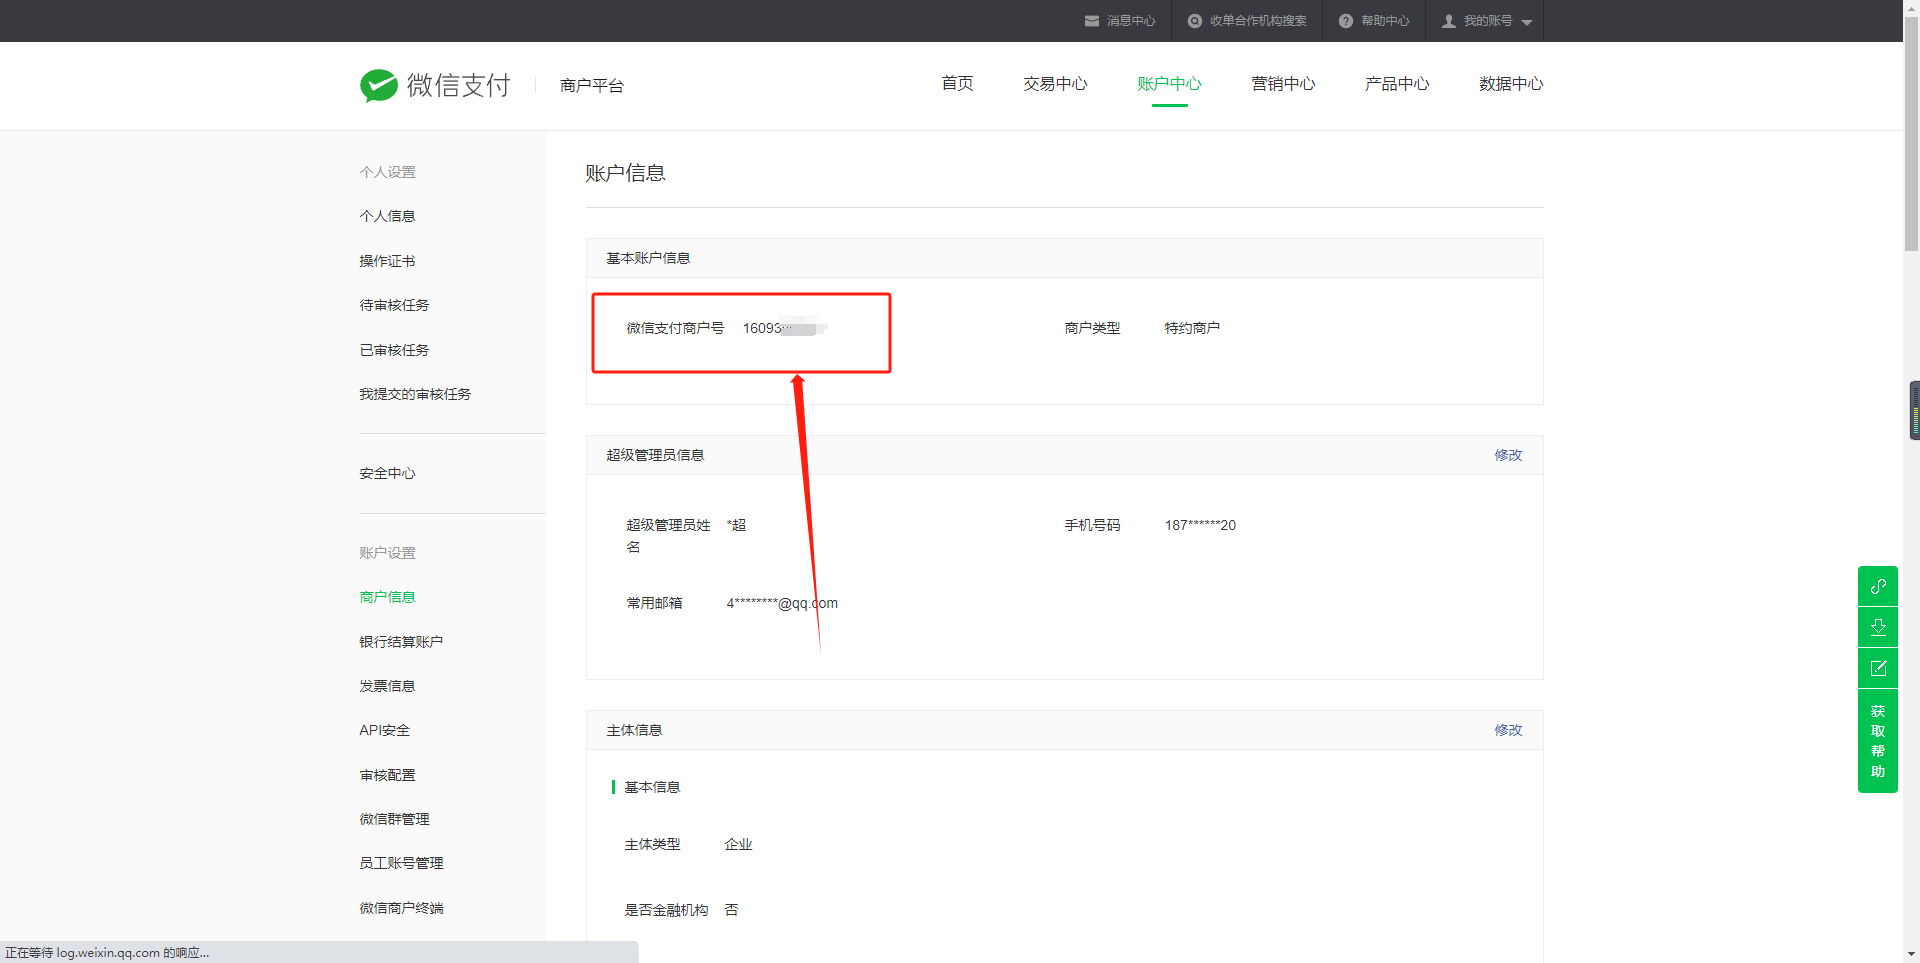This screenshot has height=963, width=1920.
Task: Click the green link icon button
Action: [x=1877, y=586]
